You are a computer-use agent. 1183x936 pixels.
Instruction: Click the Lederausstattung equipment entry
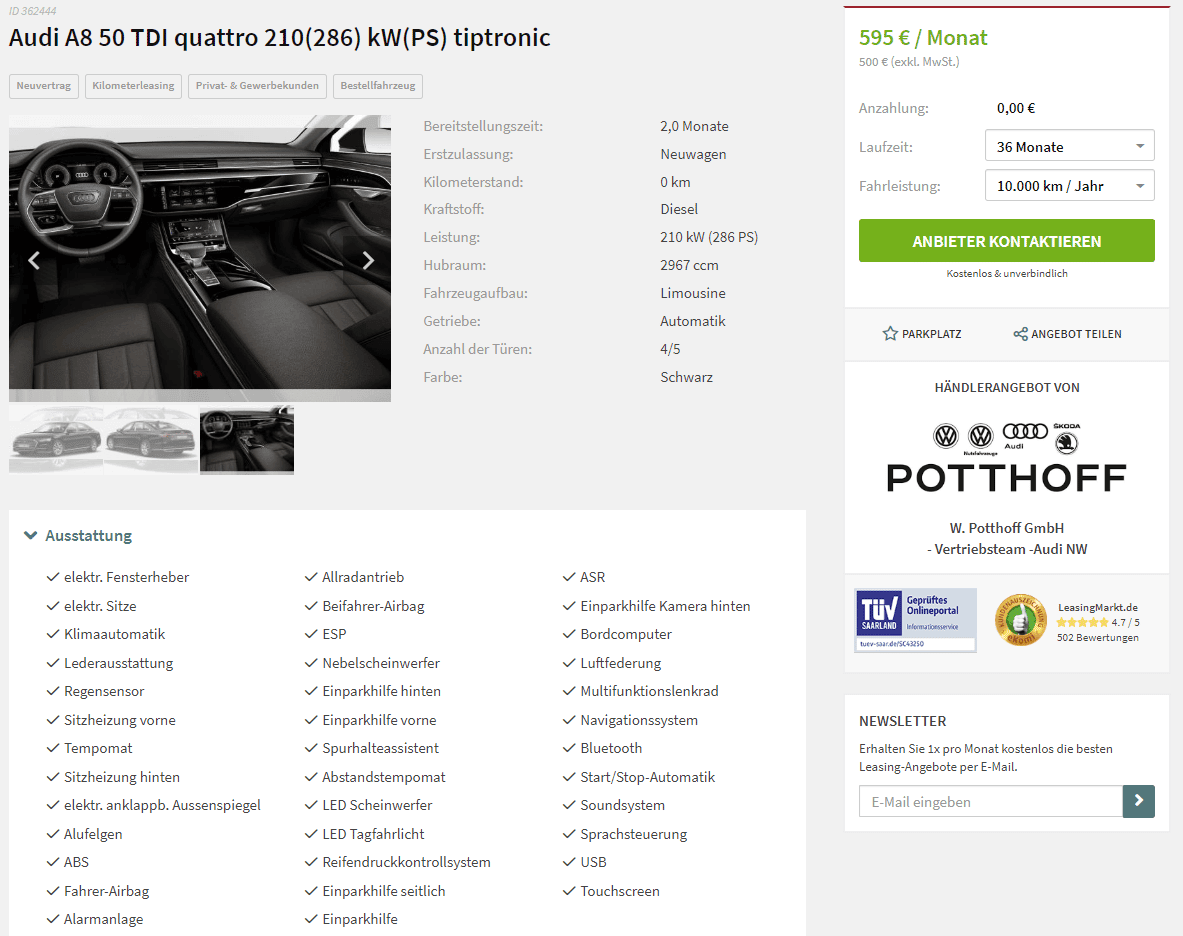pyautogui.click(x=118, y=663)
